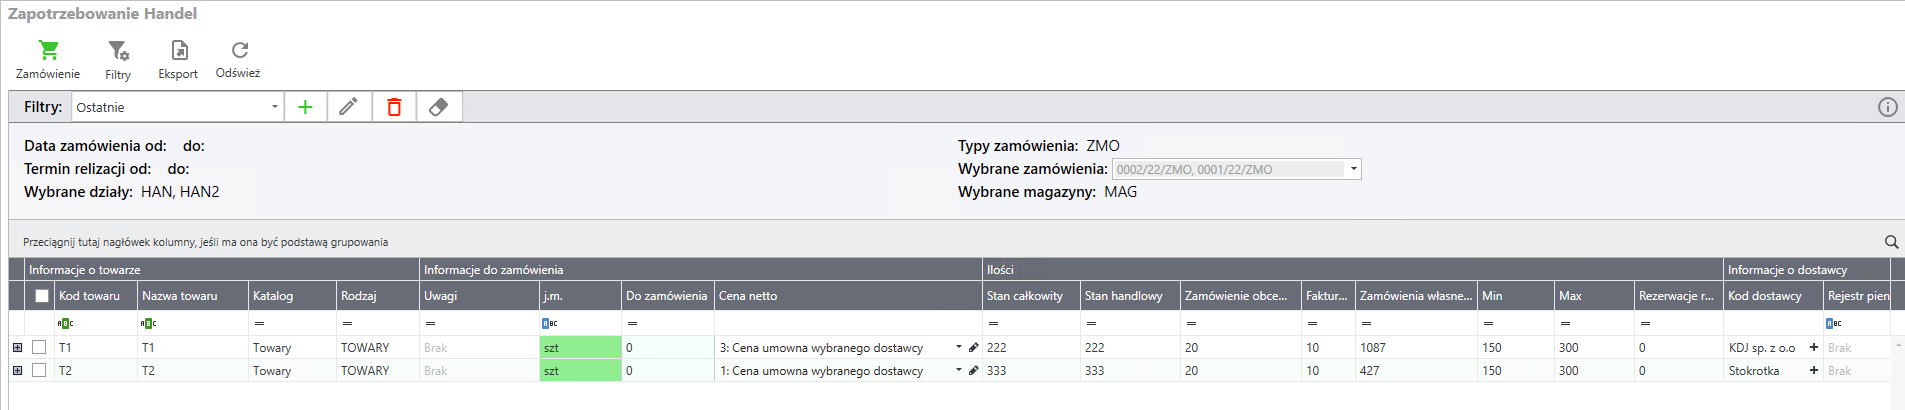The width and height of the screenshot is (1905, 410).
Task: Sort by the Kod towaru column header
Action: pyautogui.click(x=90, y=296)
